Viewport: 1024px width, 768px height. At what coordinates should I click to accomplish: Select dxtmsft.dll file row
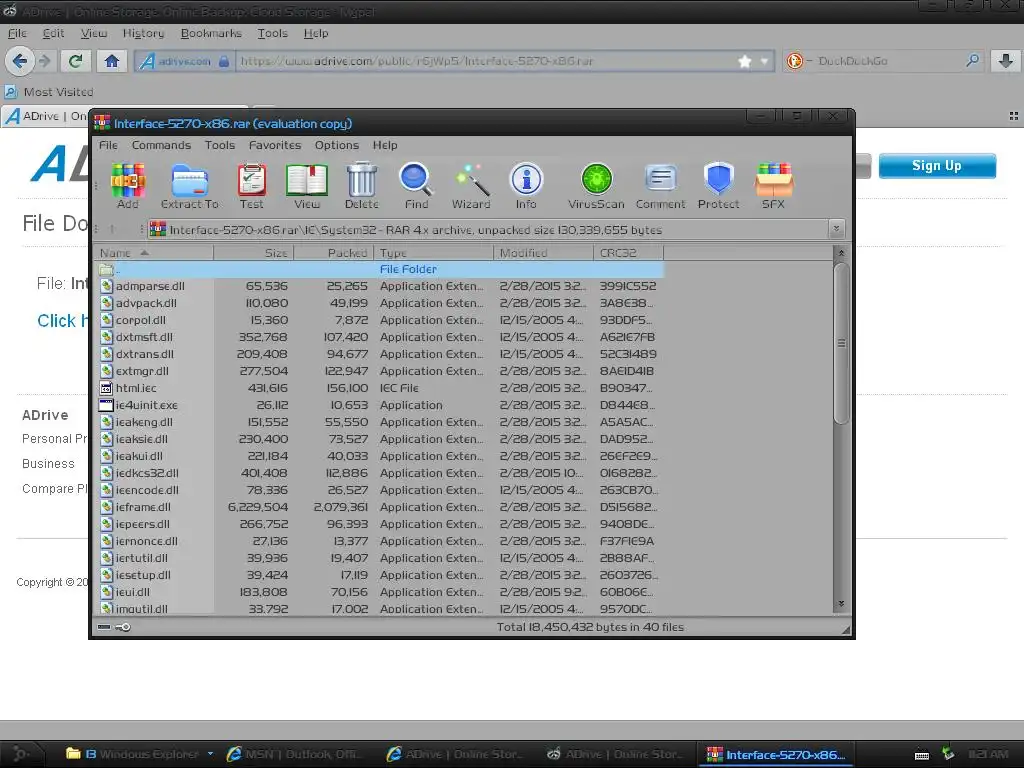tap(379, 337)
